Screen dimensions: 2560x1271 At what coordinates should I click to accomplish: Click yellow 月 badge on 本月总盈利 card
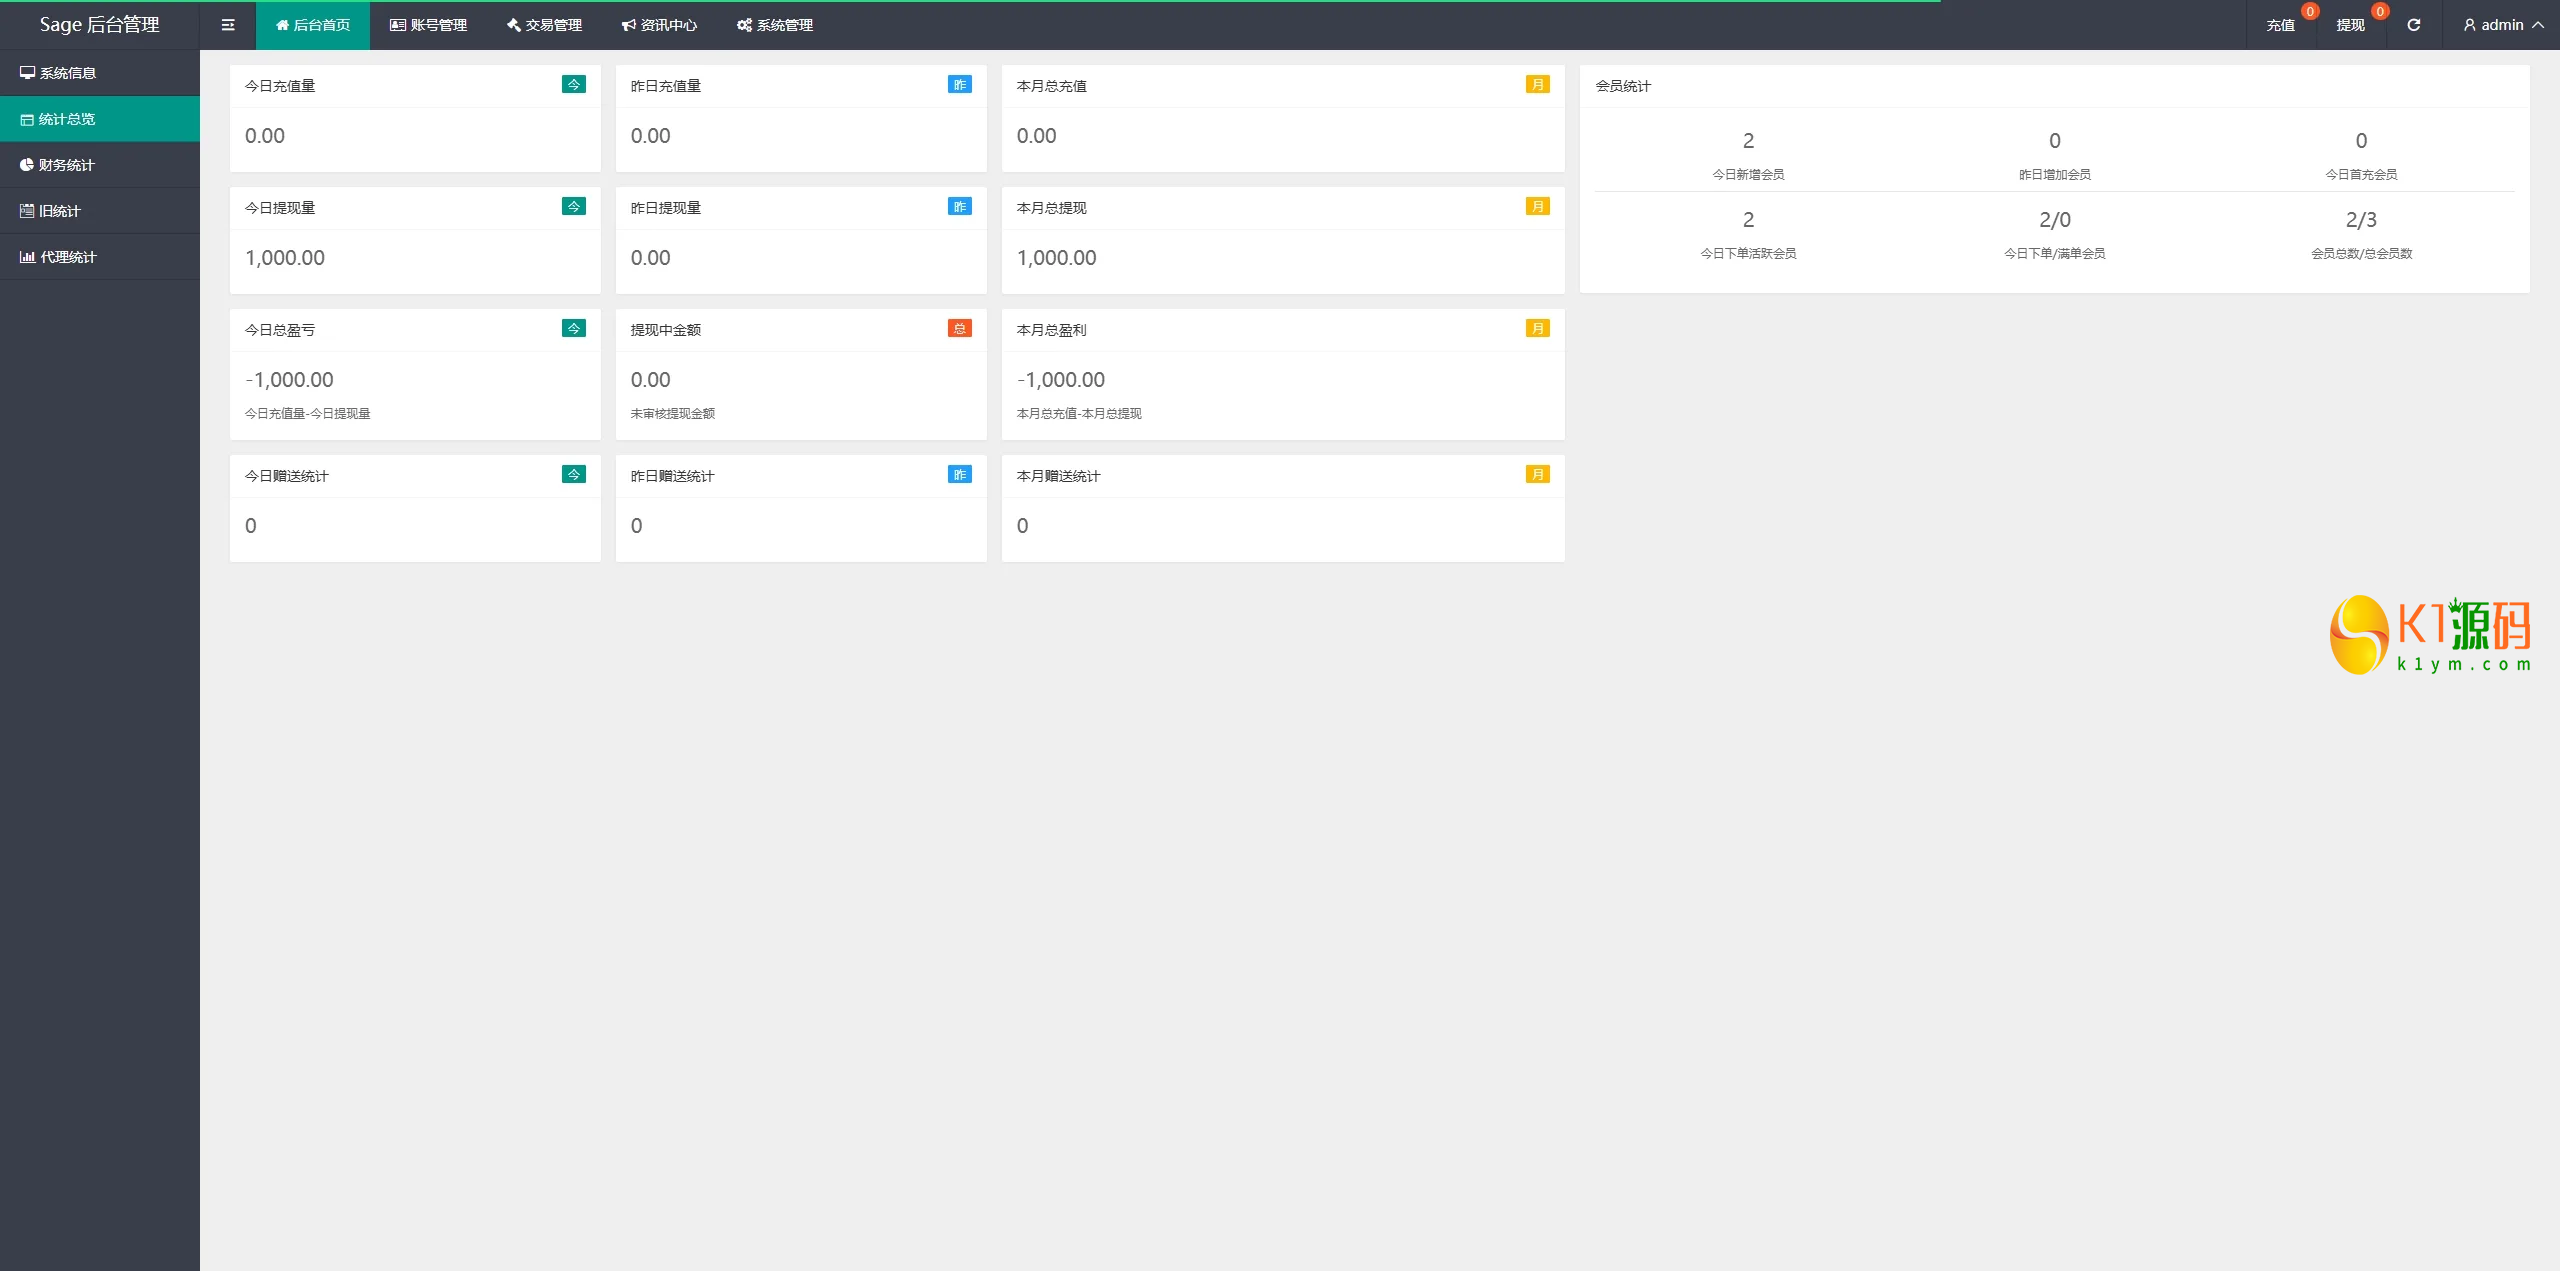[x=1537, y=329]
